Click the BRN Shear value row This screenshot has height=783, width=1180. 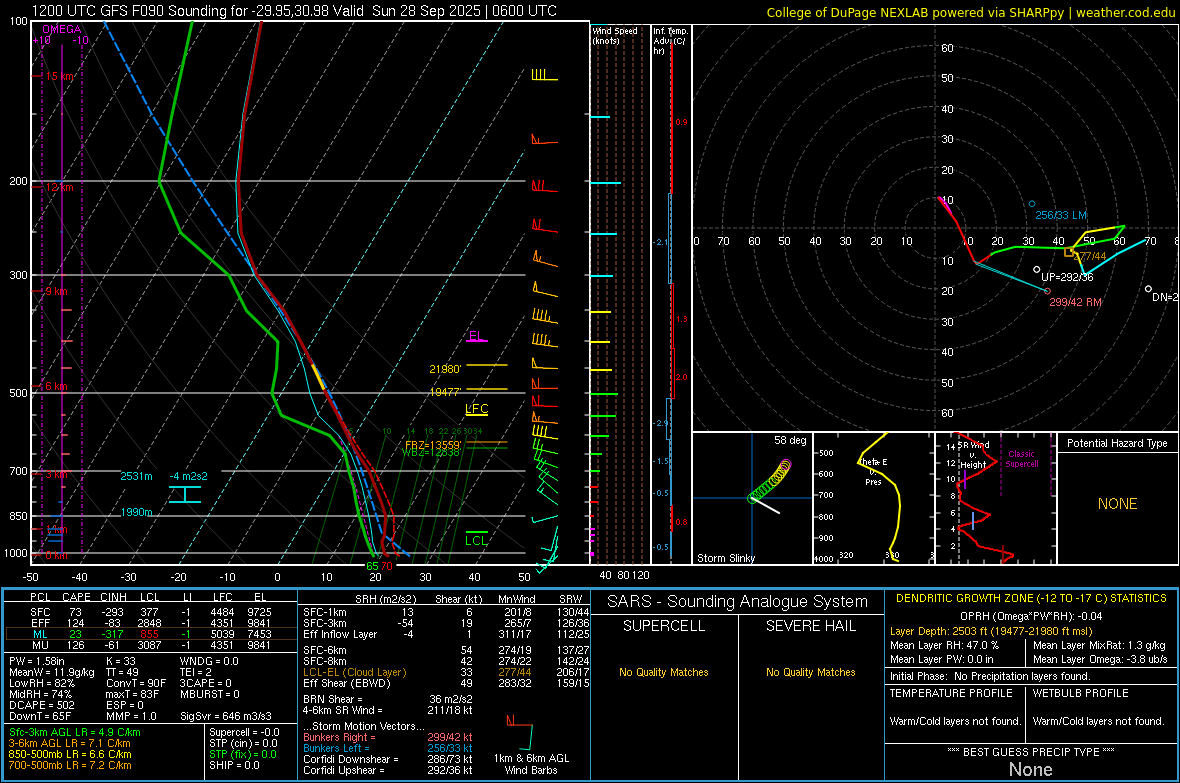pyautogui.click(x=388, y=699)
